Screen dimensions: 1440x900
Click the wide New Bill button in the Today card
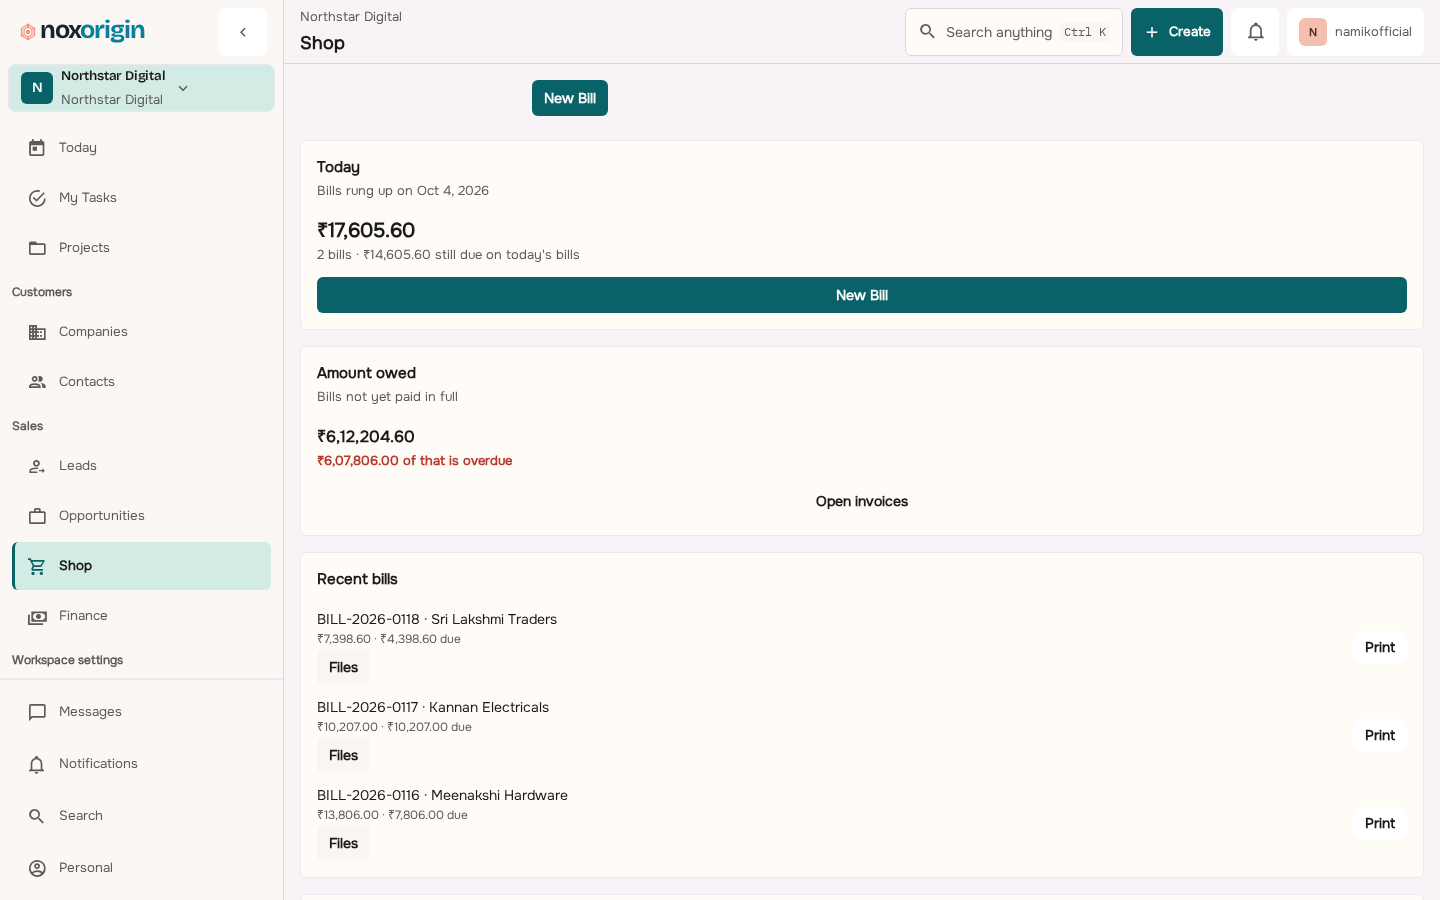tap(862, 295)
